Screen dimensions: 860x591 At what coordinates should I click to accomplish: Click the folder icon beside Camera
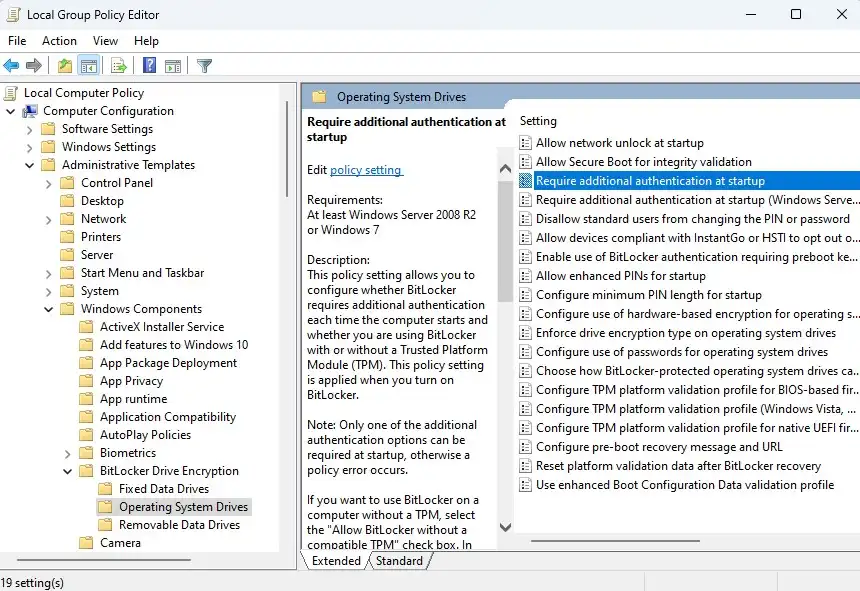(86, 543)
